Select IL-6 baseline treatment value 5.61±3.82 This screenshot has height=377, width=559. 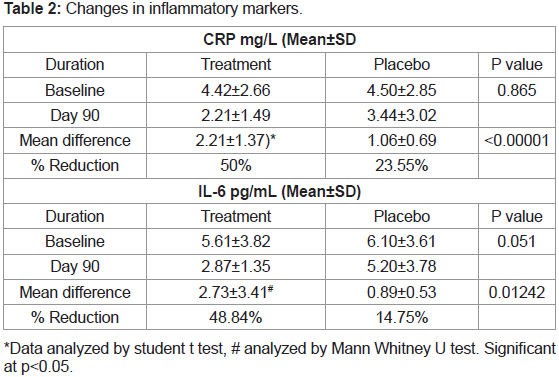pos(236,241)
